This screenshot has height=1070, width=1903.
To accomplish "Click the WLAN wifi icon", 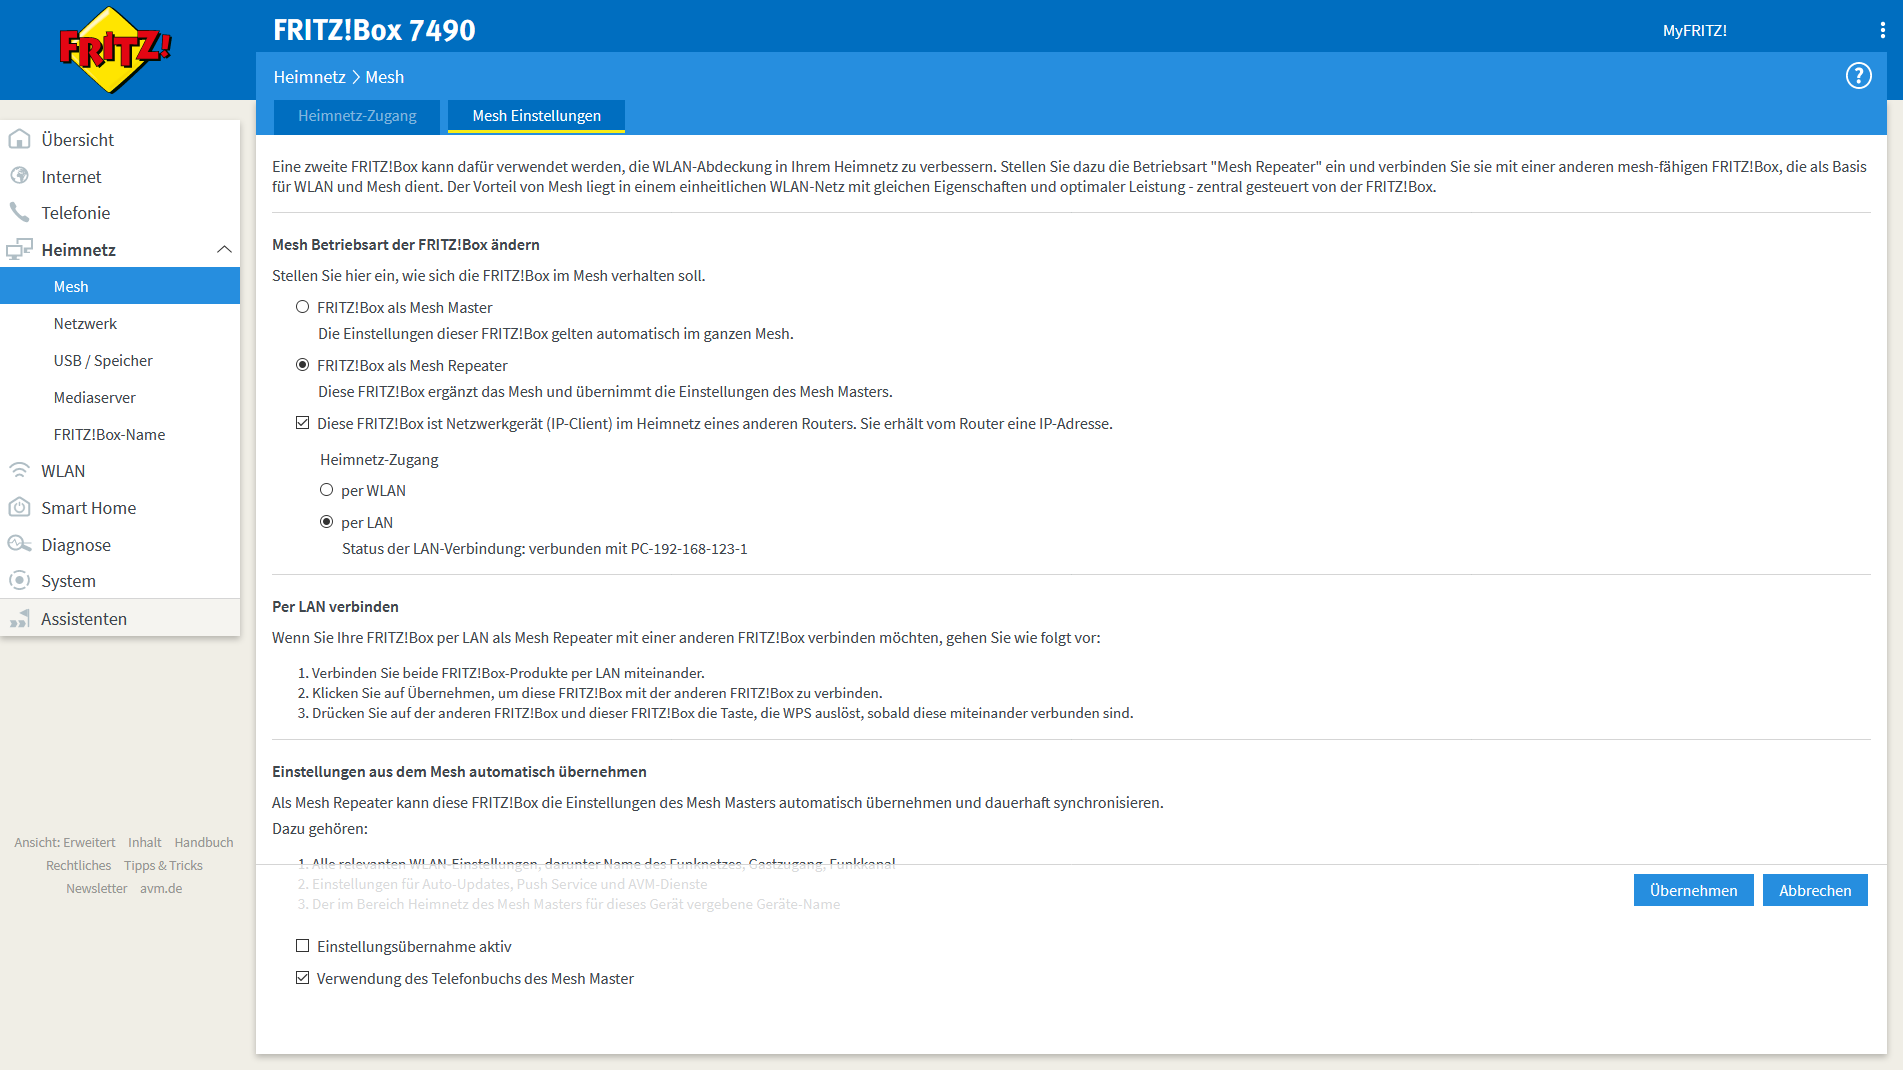I will (19, 470).
